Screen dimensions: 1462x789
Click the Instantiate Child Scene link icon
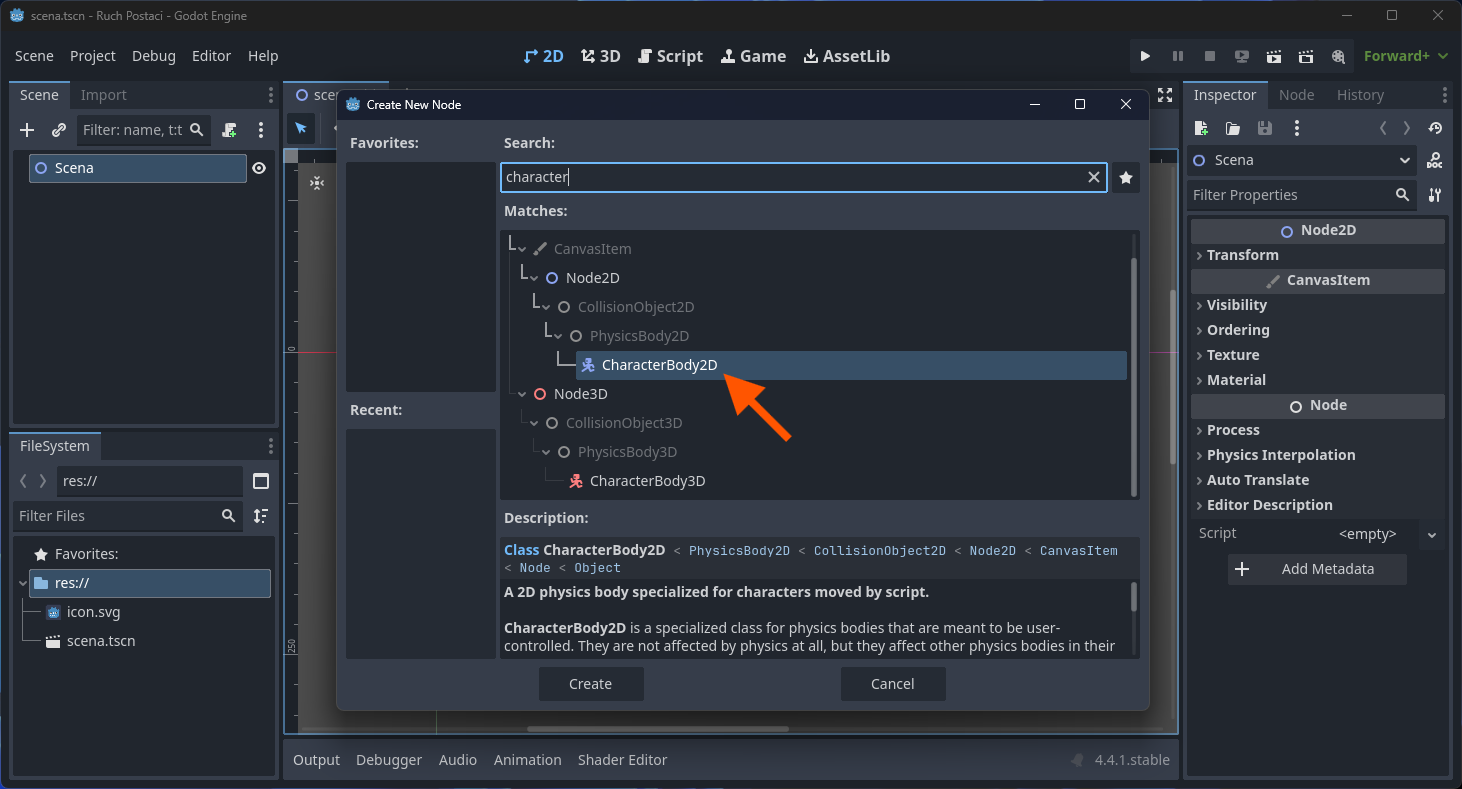tap(59, 130)
